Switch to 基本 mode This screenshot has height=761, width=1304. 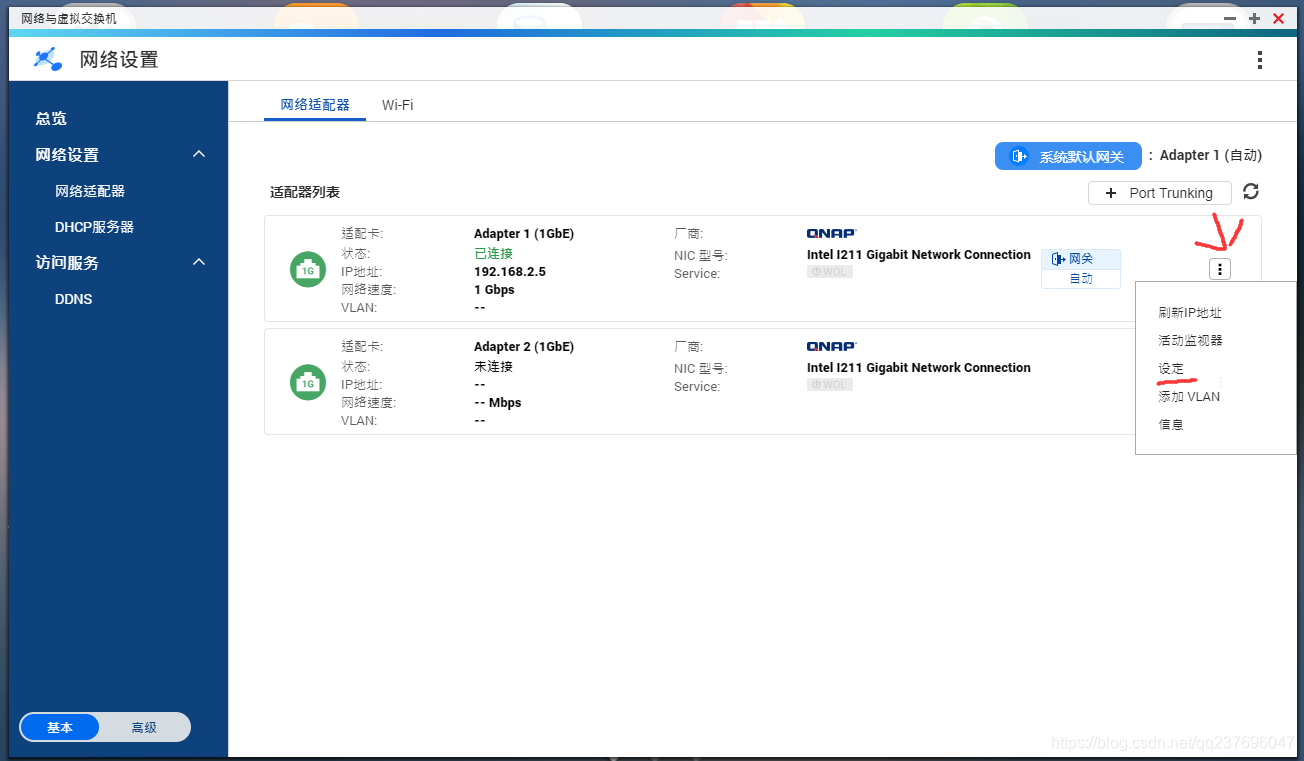(60, 727)
